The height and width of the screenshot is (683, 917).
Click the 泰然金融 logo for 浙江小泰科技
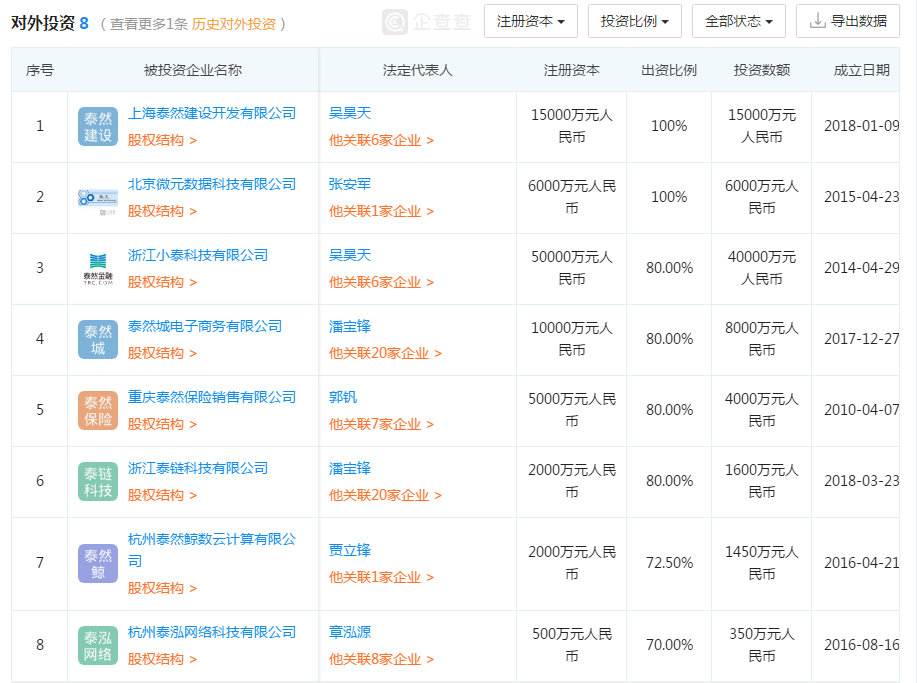pyautogui.click(x=98, y=268)
